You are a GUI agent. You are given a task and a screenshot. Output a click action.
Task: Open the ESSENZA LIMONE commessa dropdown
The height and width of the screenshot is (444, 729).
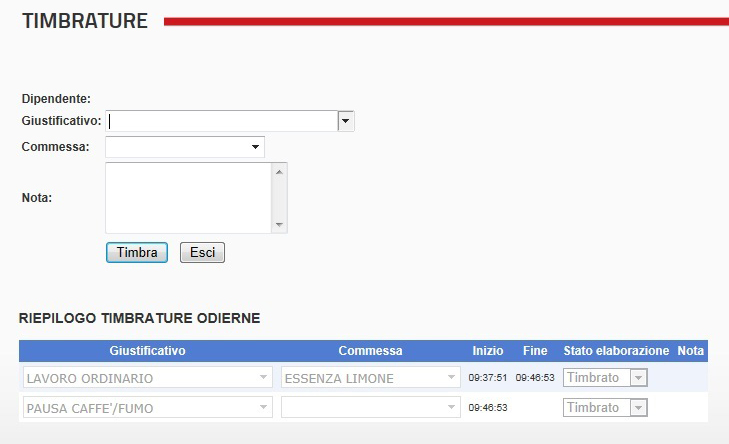(x=452, y=378)
